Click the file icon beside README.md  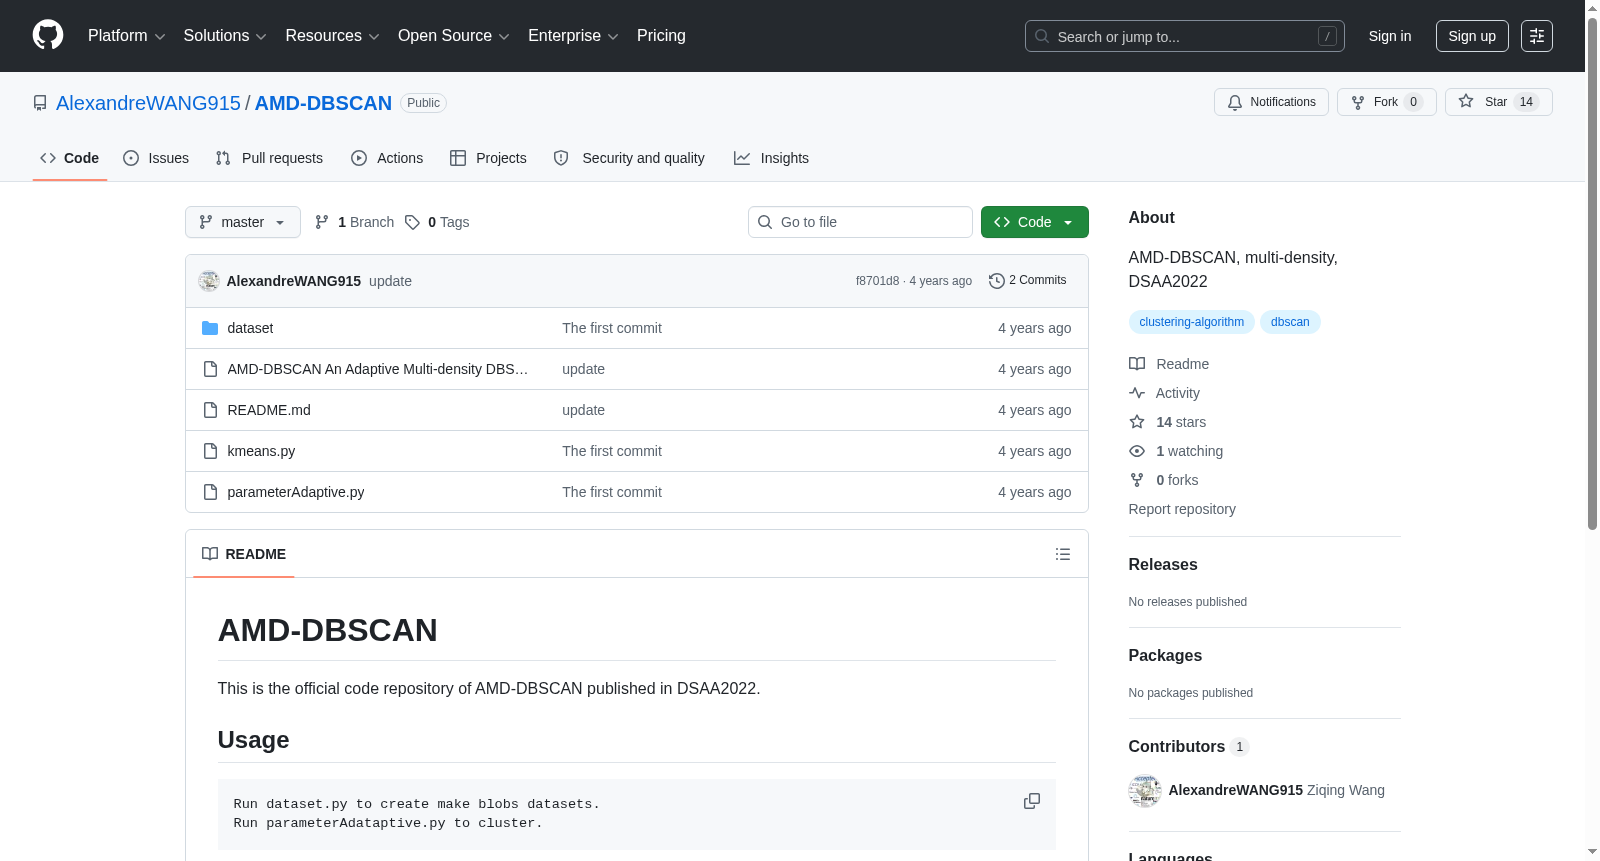point(210,410)
